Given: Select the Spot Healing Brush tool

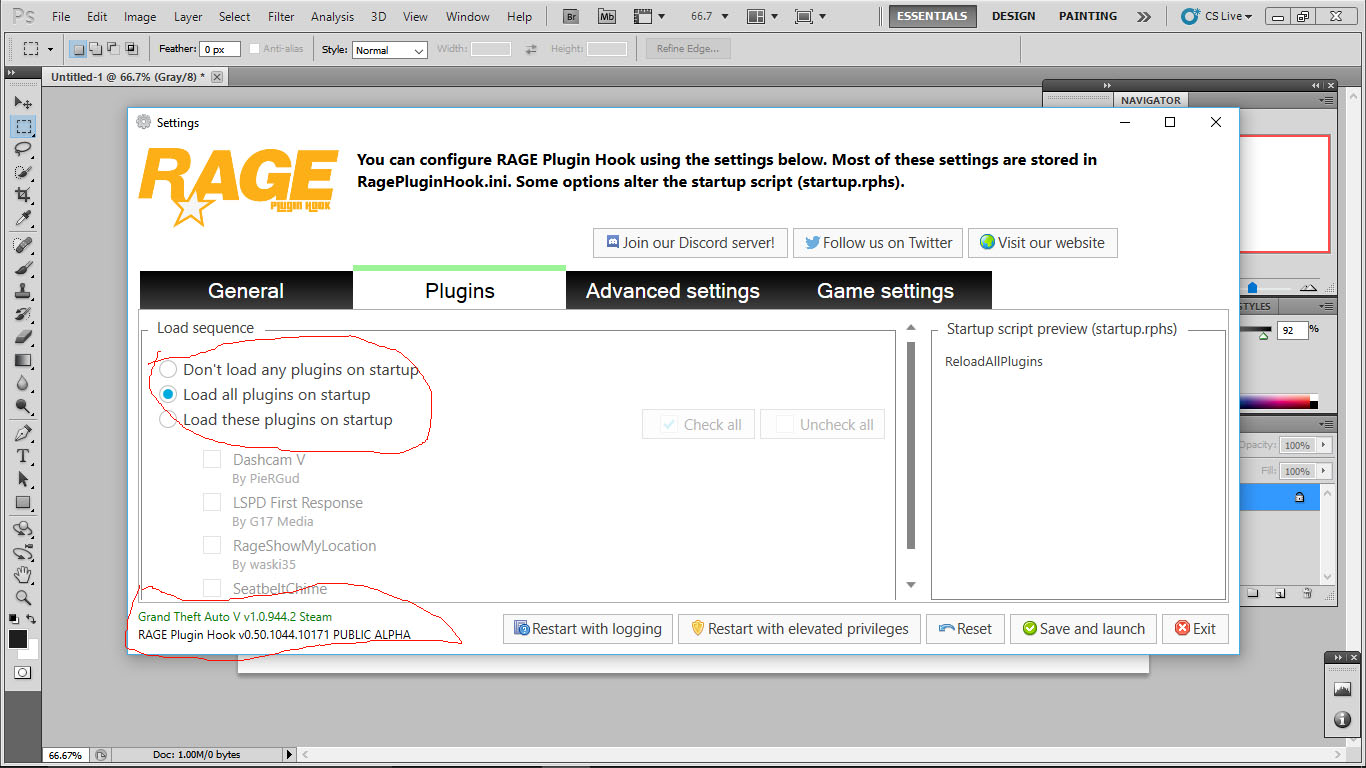Looking at the screenshot, I should click(x=22, y=245).
